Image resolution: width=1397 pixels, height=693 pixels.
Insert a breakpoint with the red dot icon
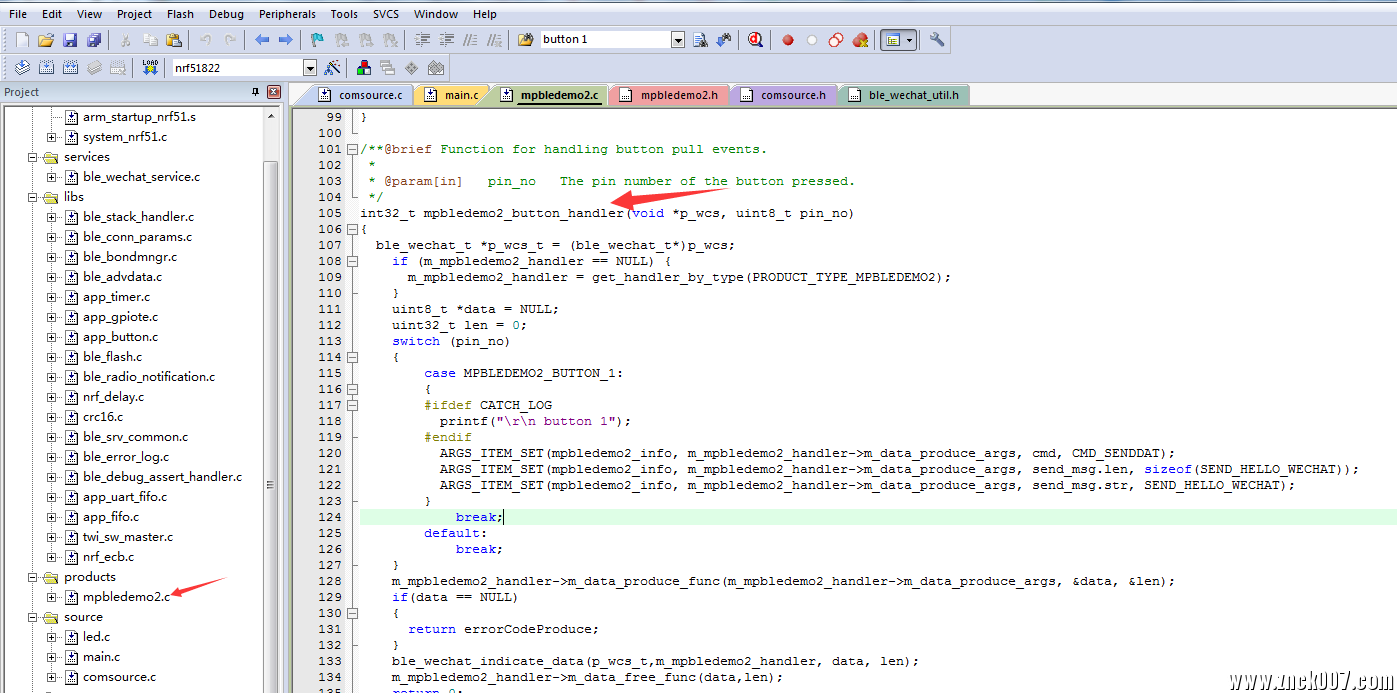[x=788, y=40]
